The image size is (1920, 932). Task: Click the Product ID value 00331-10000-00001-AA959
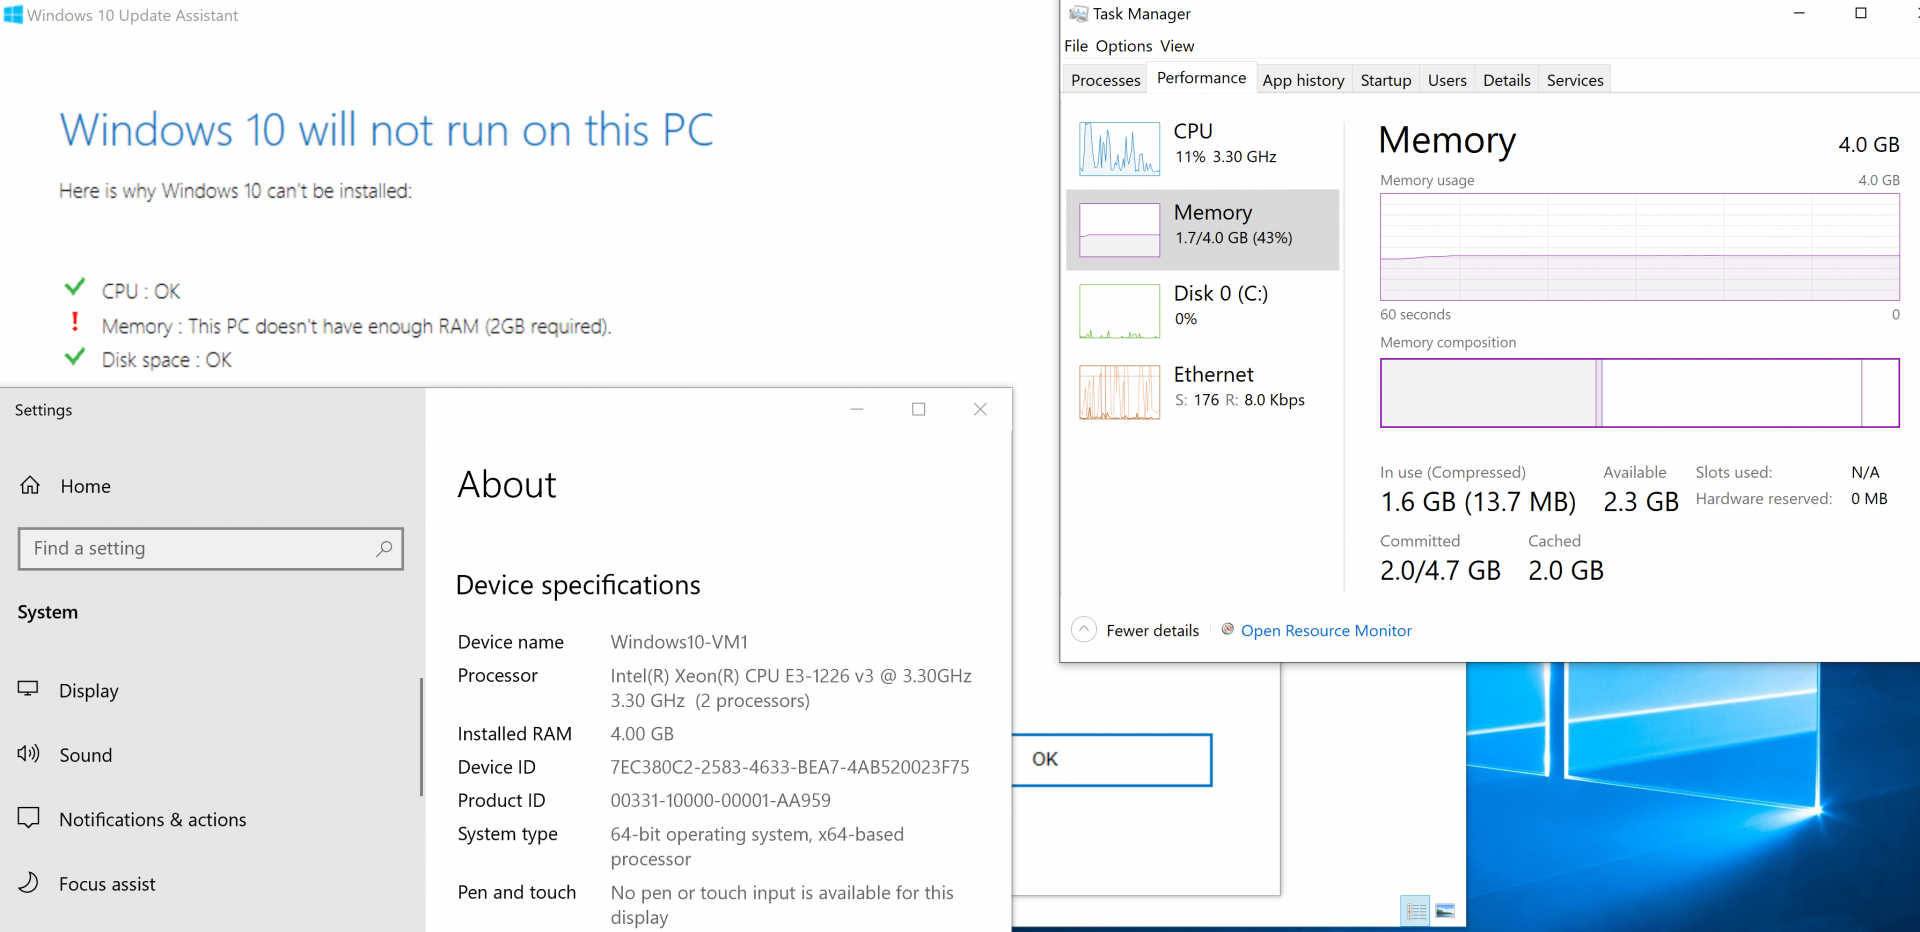(720, 801)
